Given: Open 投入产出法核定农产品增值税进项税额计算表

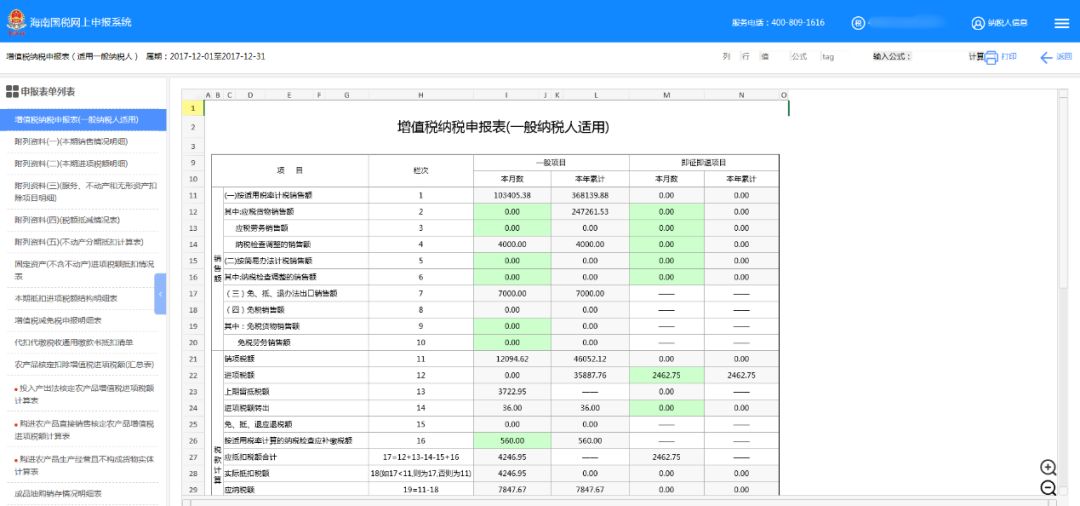Looking at the screenshot, I should (x=83, y=394).
